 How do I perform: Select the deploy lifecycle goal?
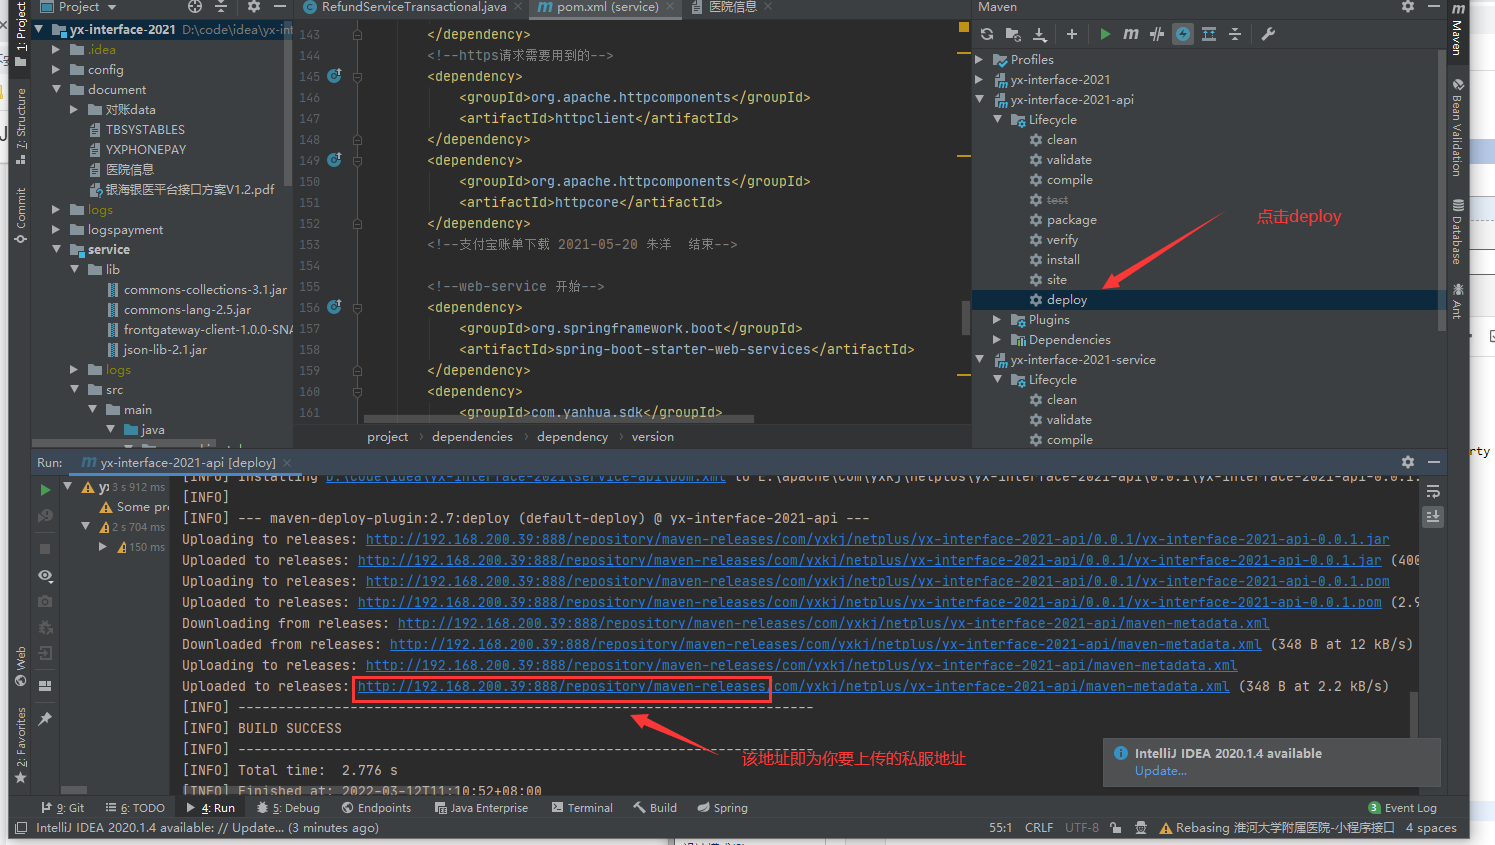click(x=1066, y=299)
